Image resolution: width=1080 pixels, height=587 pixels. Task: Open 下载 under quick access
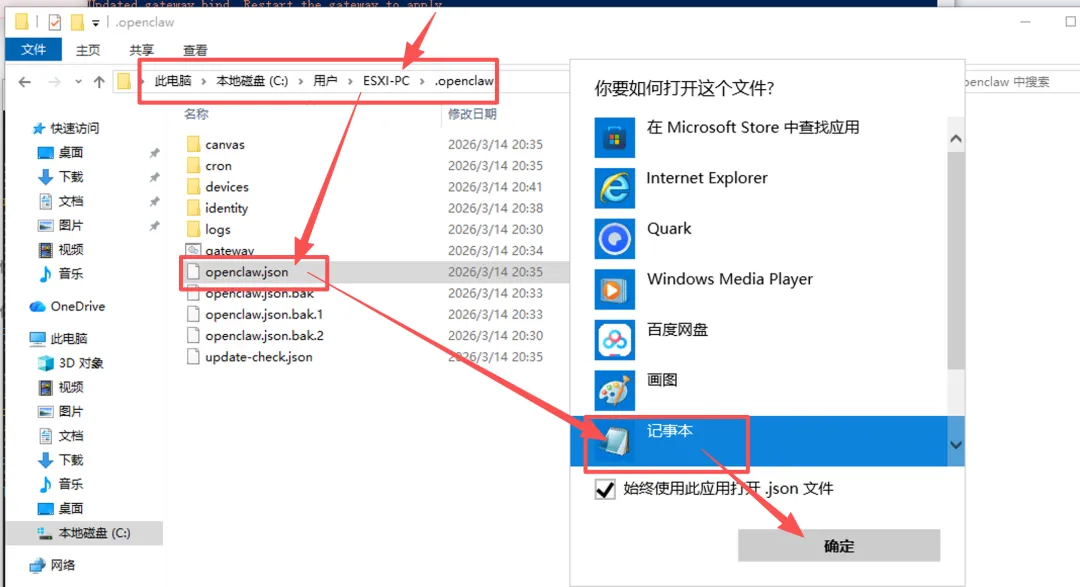point(70,176)
